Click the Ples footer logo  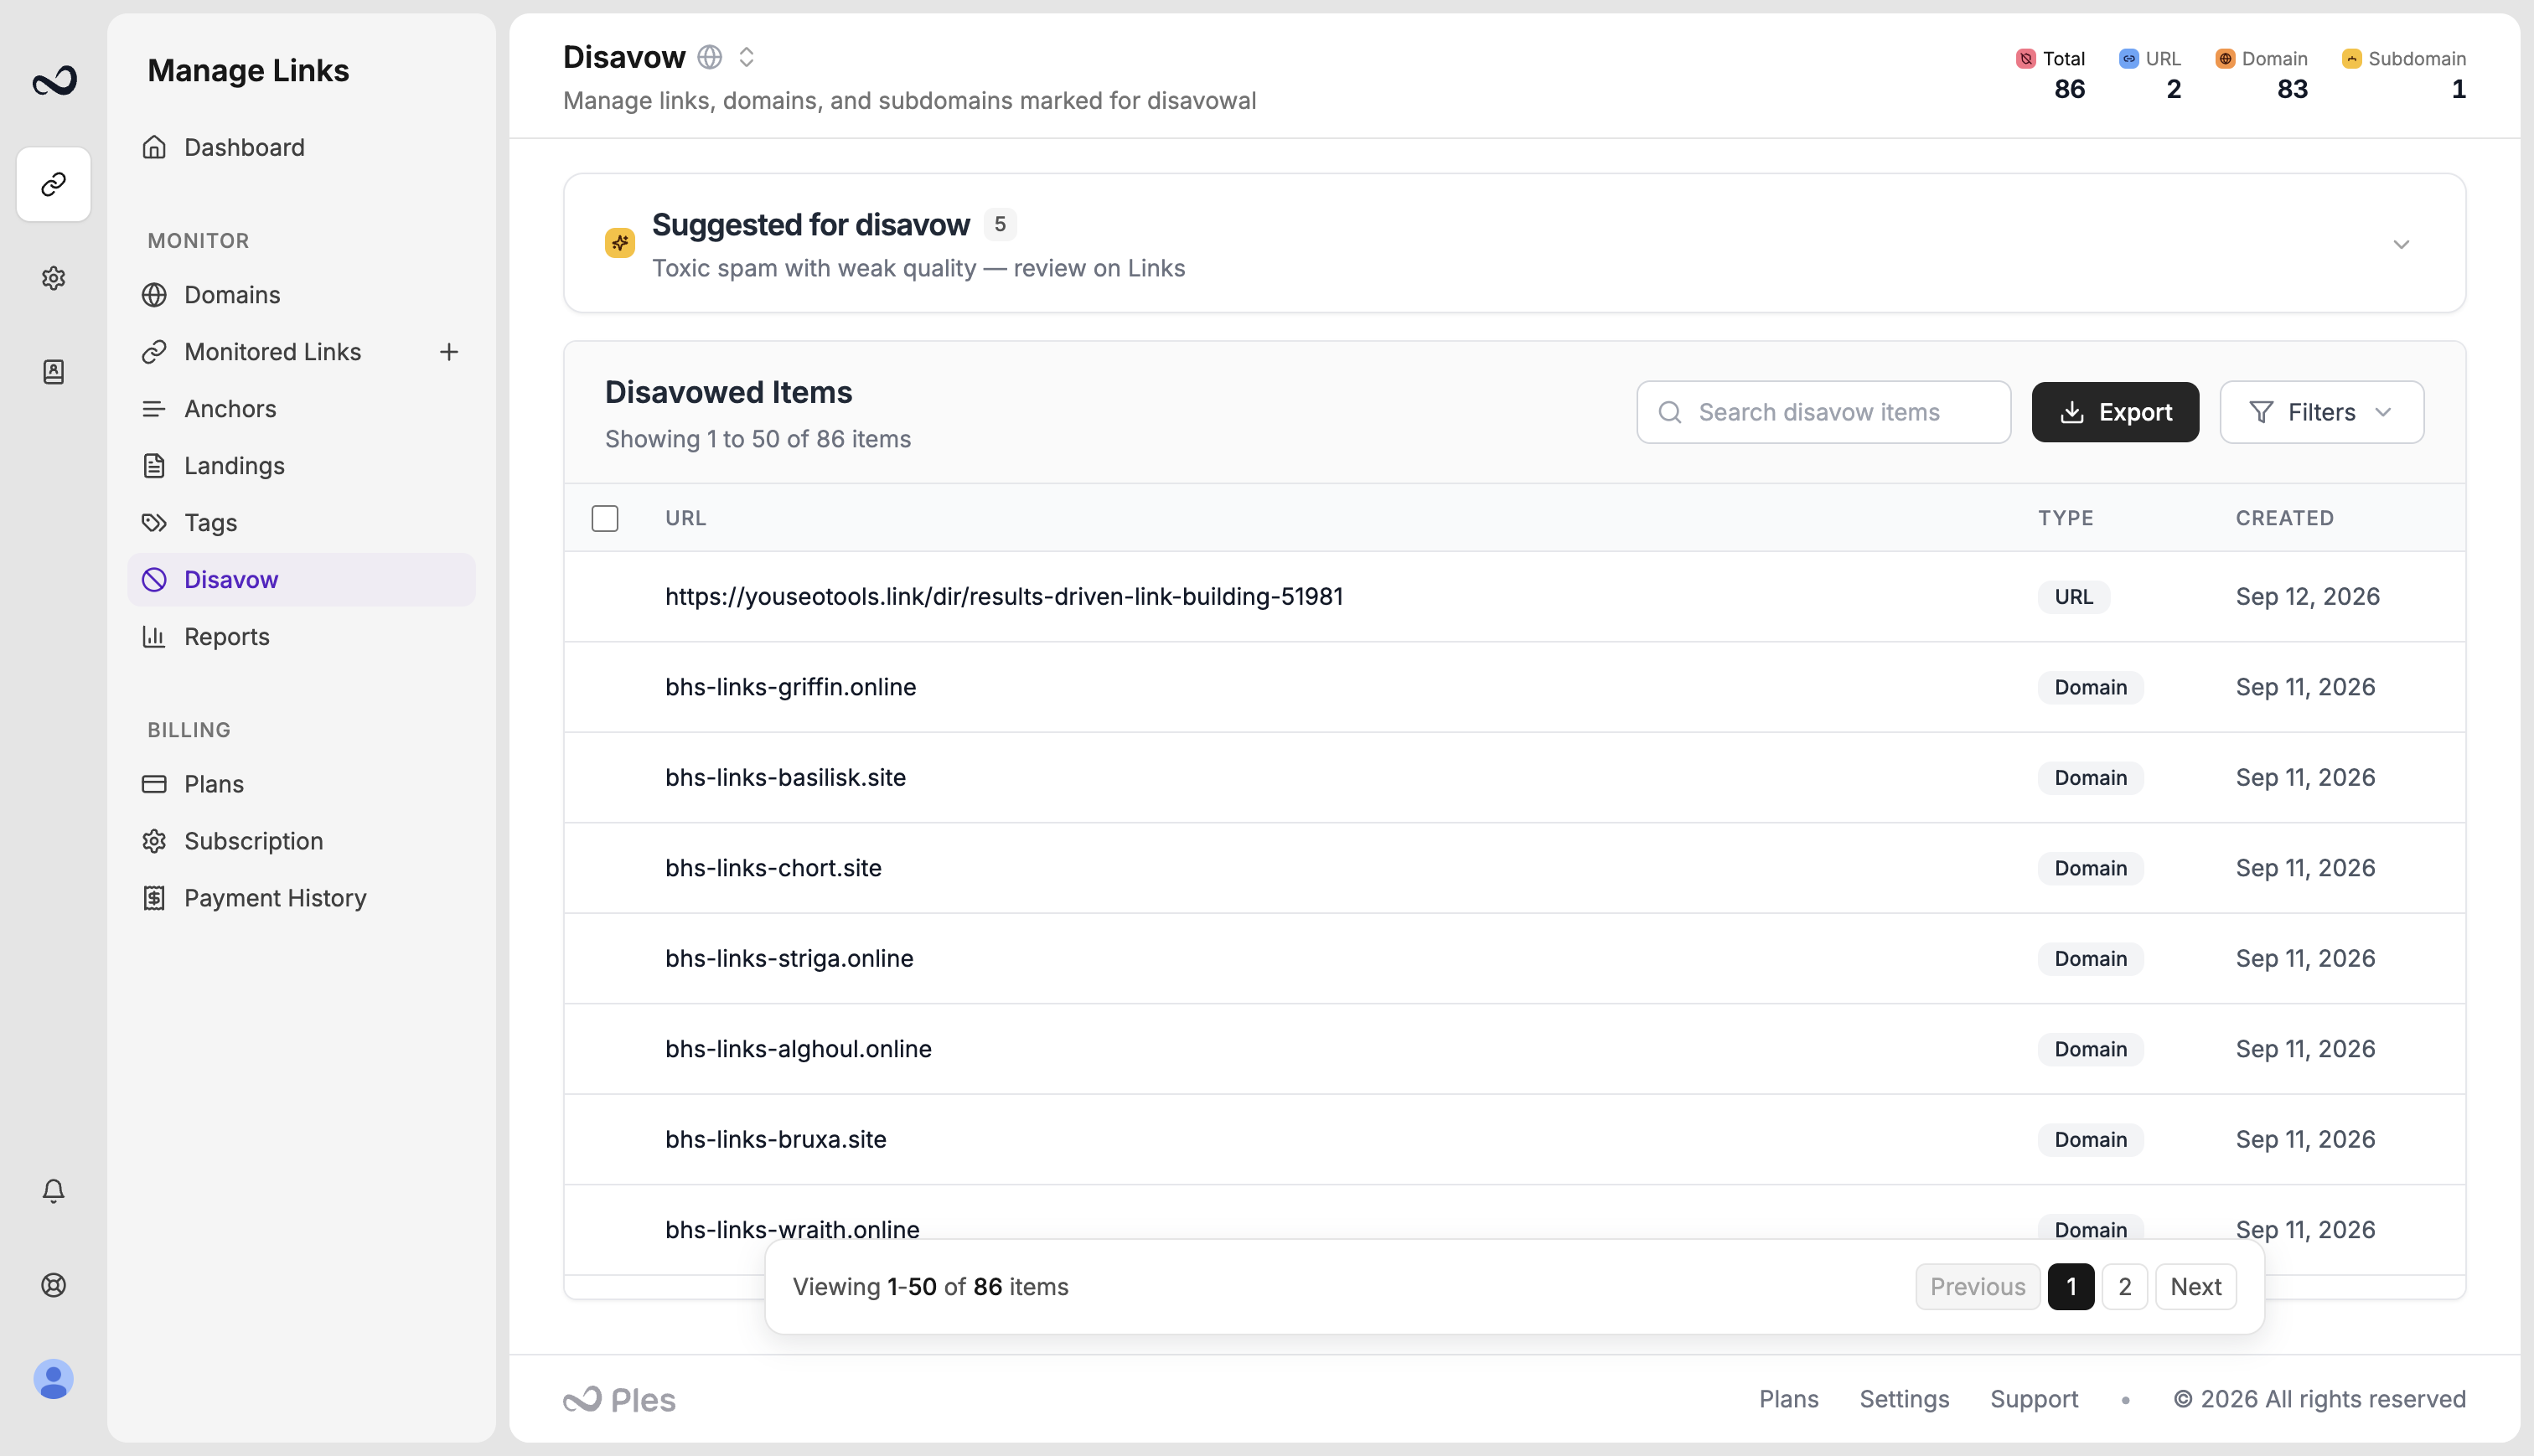click(x=620, y=1399)
